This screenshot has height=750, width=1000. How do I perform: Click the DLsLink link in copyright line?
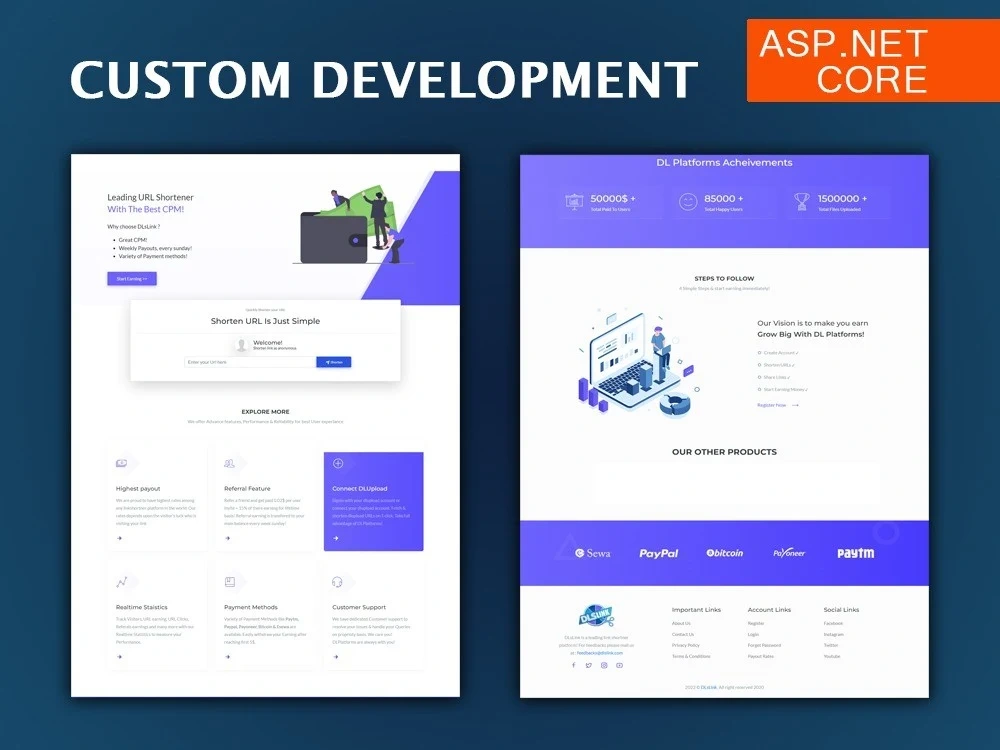point(709,687)
